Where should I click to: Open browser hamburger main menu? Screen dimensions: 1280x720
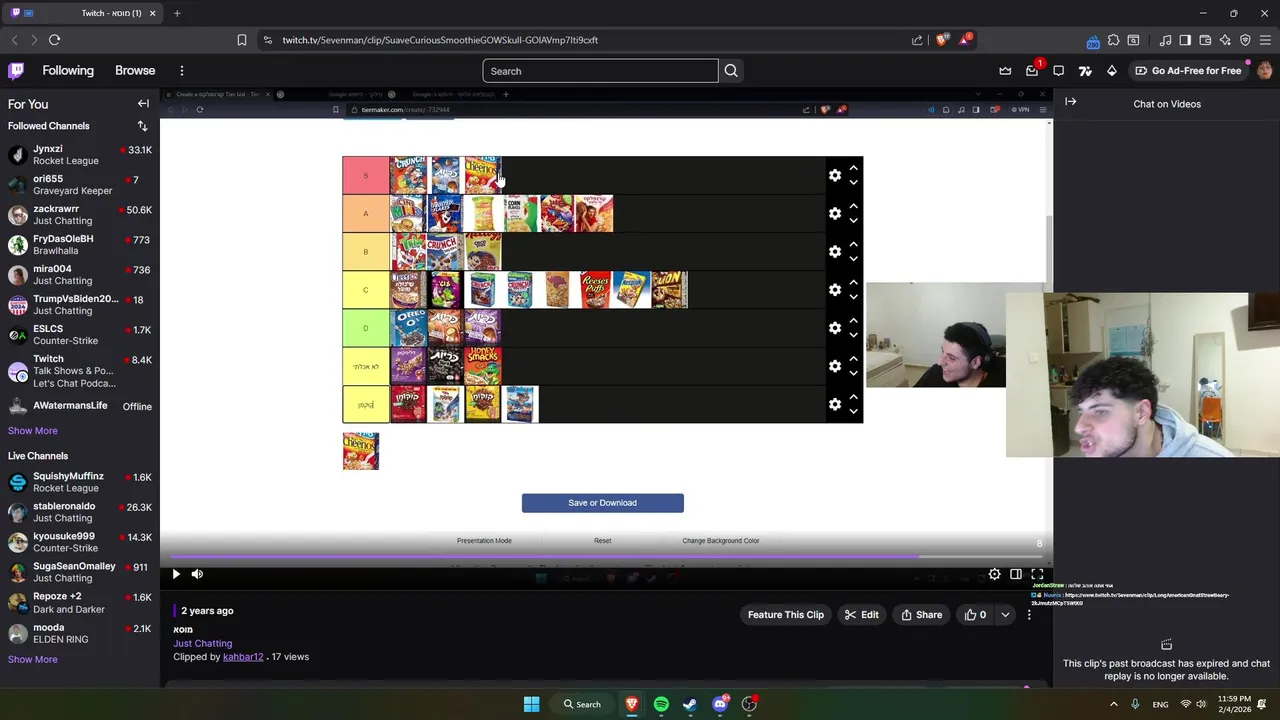click(x=1265, y=40)
